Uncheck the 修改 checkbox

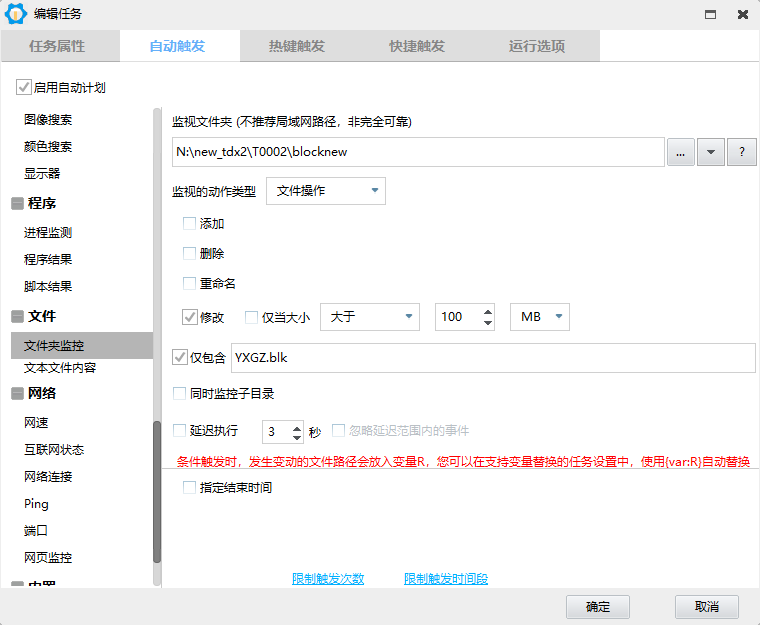point(190,317)
